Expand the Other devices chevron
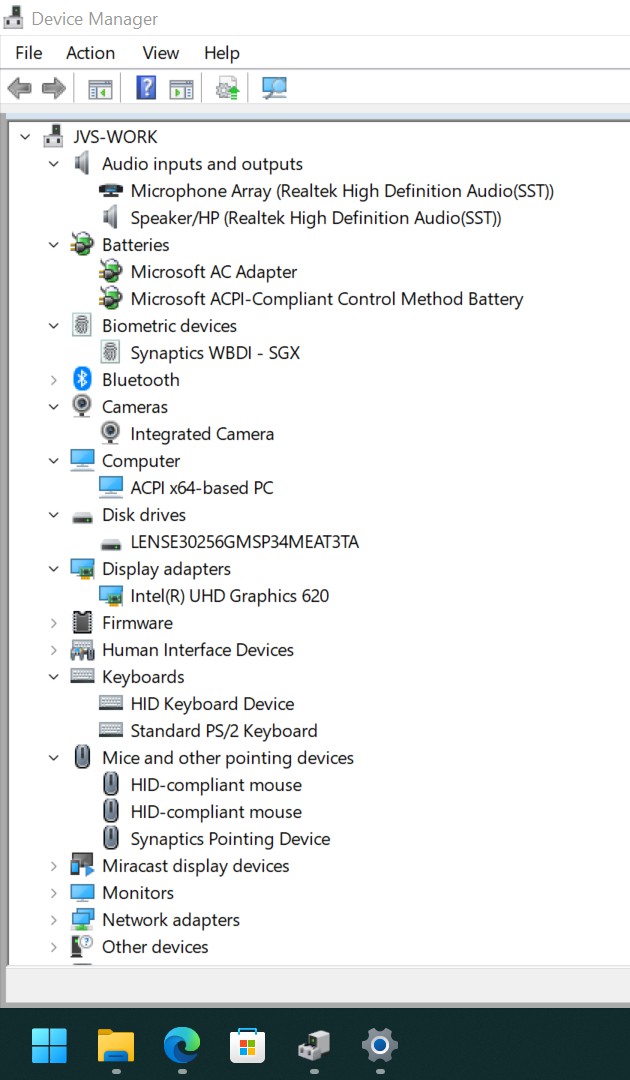The height and width of the screenshot is (1080, 630). tap(54, 946)
